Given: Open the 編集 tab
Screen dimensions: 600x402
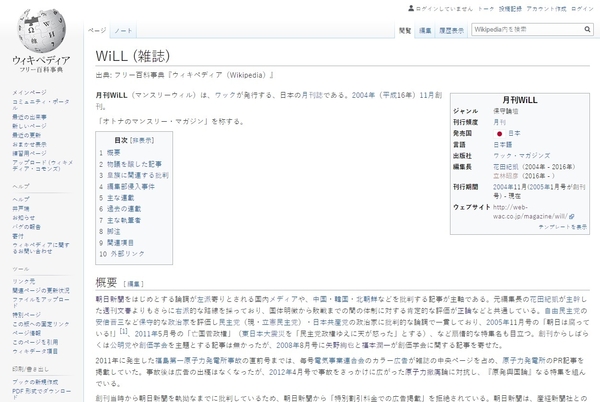Looking at the screenshot, I should coord(425,31).
